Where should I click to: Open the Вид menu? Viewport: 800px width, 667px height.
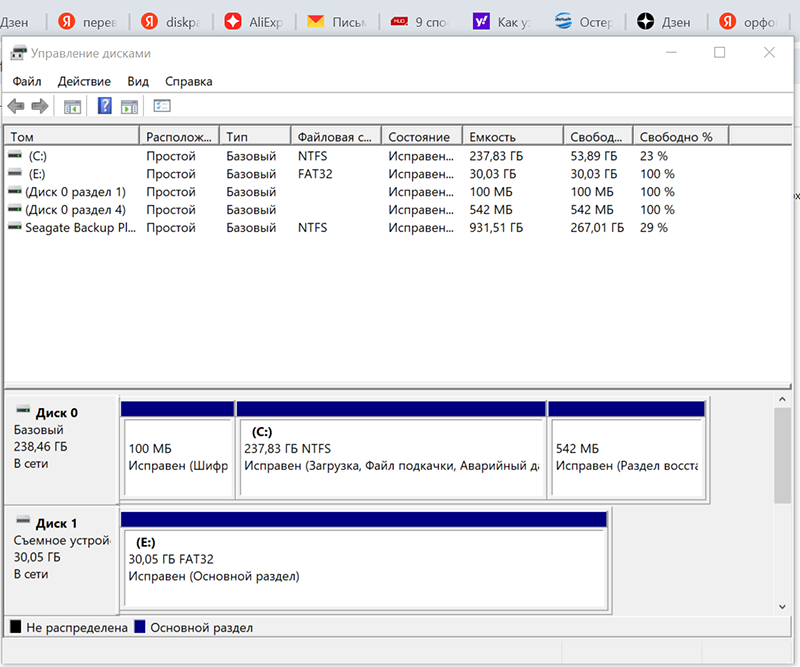pos(138,82)
